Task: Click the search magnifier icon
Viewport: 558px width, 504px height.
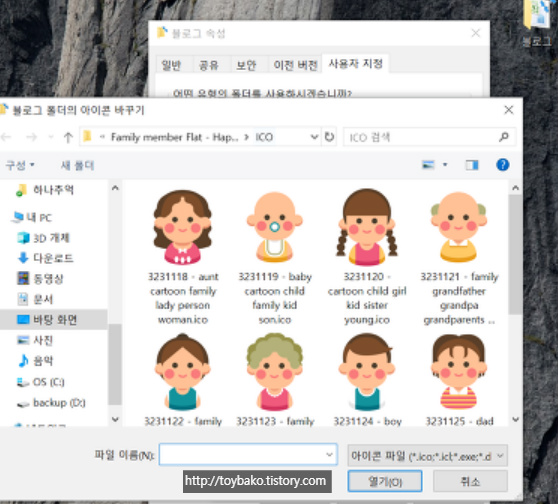Action: (504, 137)
